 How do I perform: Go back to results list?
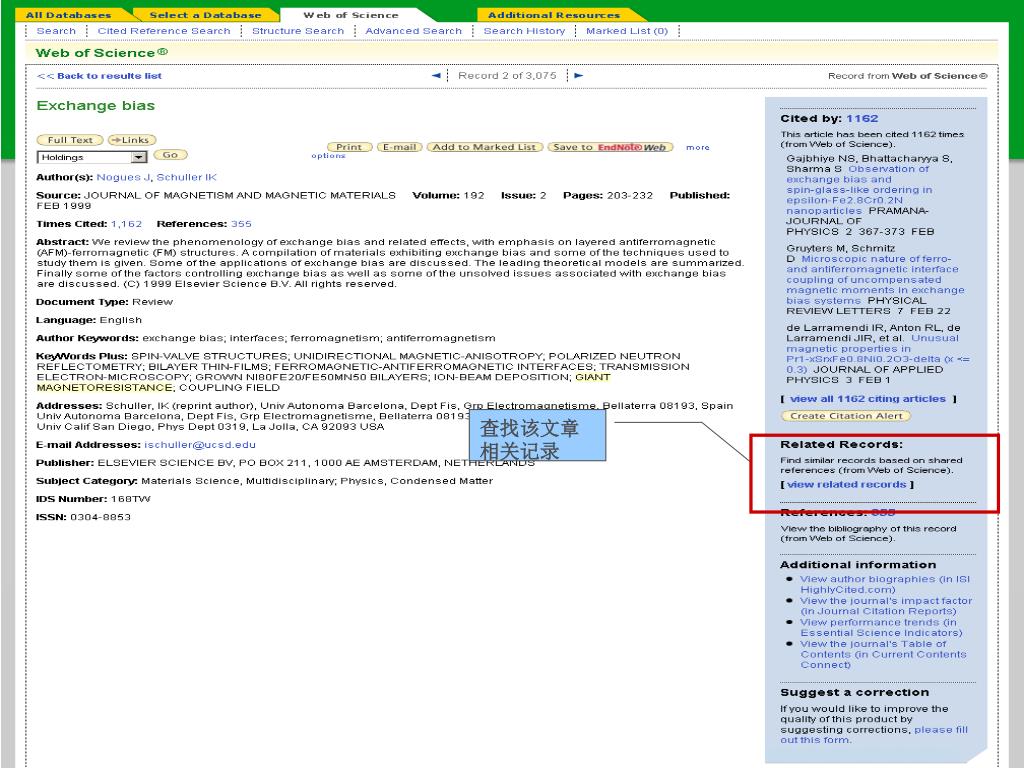coord(99,76)
